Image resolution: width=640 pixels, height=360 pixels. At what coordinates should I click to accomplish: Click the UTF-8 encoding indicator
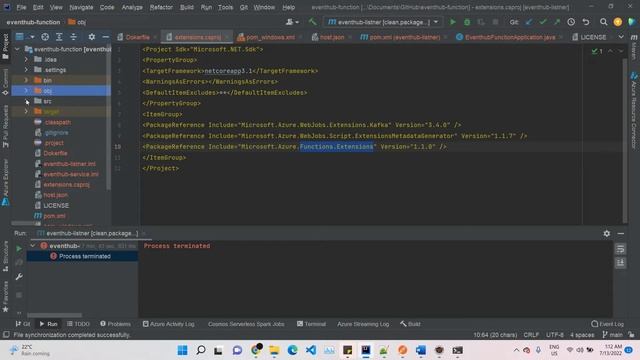point(554,335)
